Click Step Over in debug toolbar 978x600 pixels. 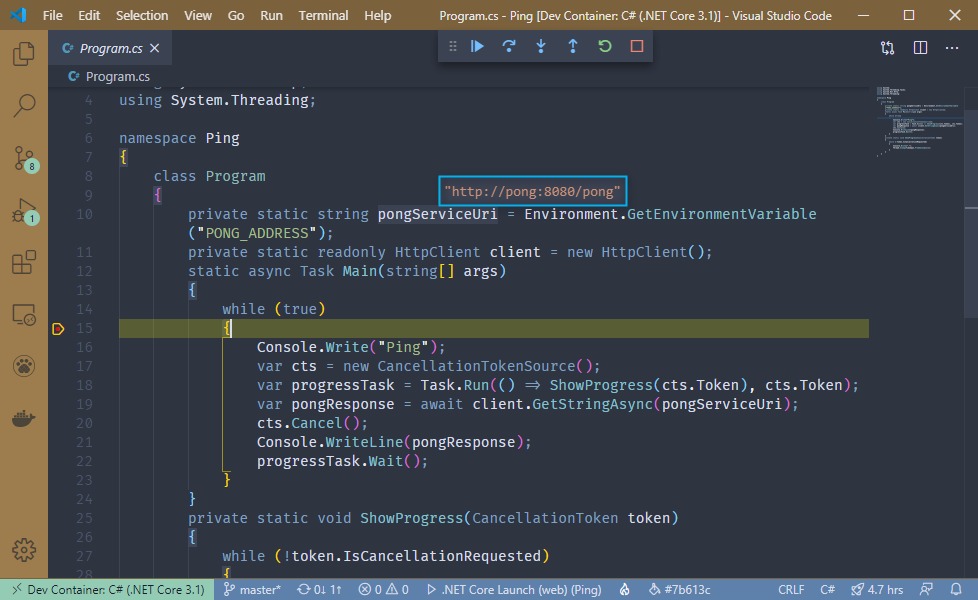pos(509,46)
